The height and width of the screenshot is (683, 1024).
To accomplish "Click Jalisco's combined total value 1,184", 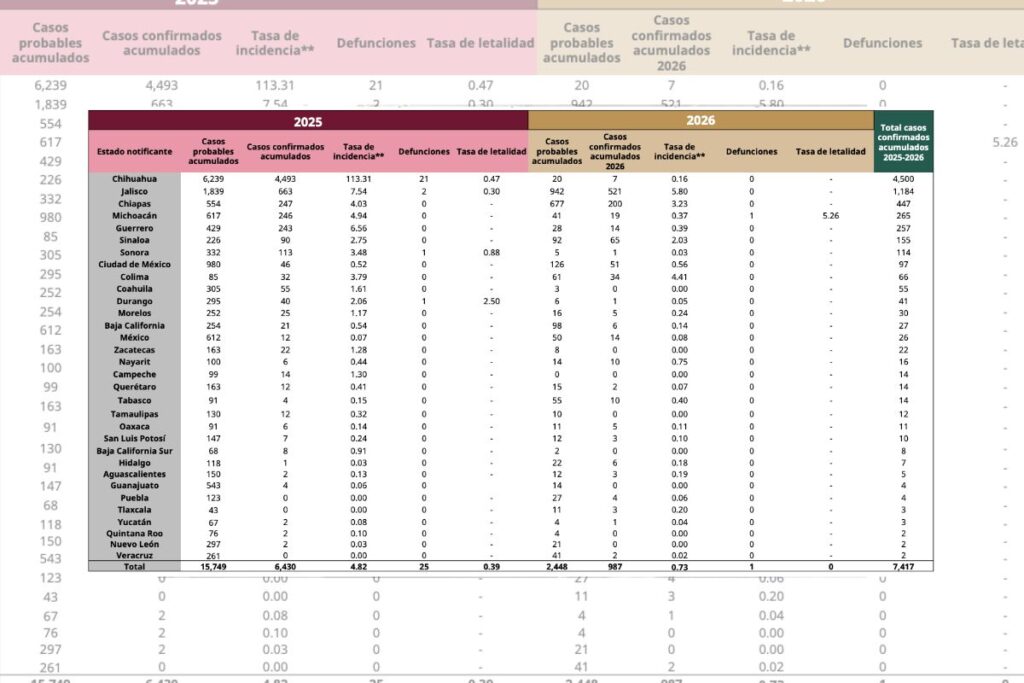I will click(x=904, y=191).
